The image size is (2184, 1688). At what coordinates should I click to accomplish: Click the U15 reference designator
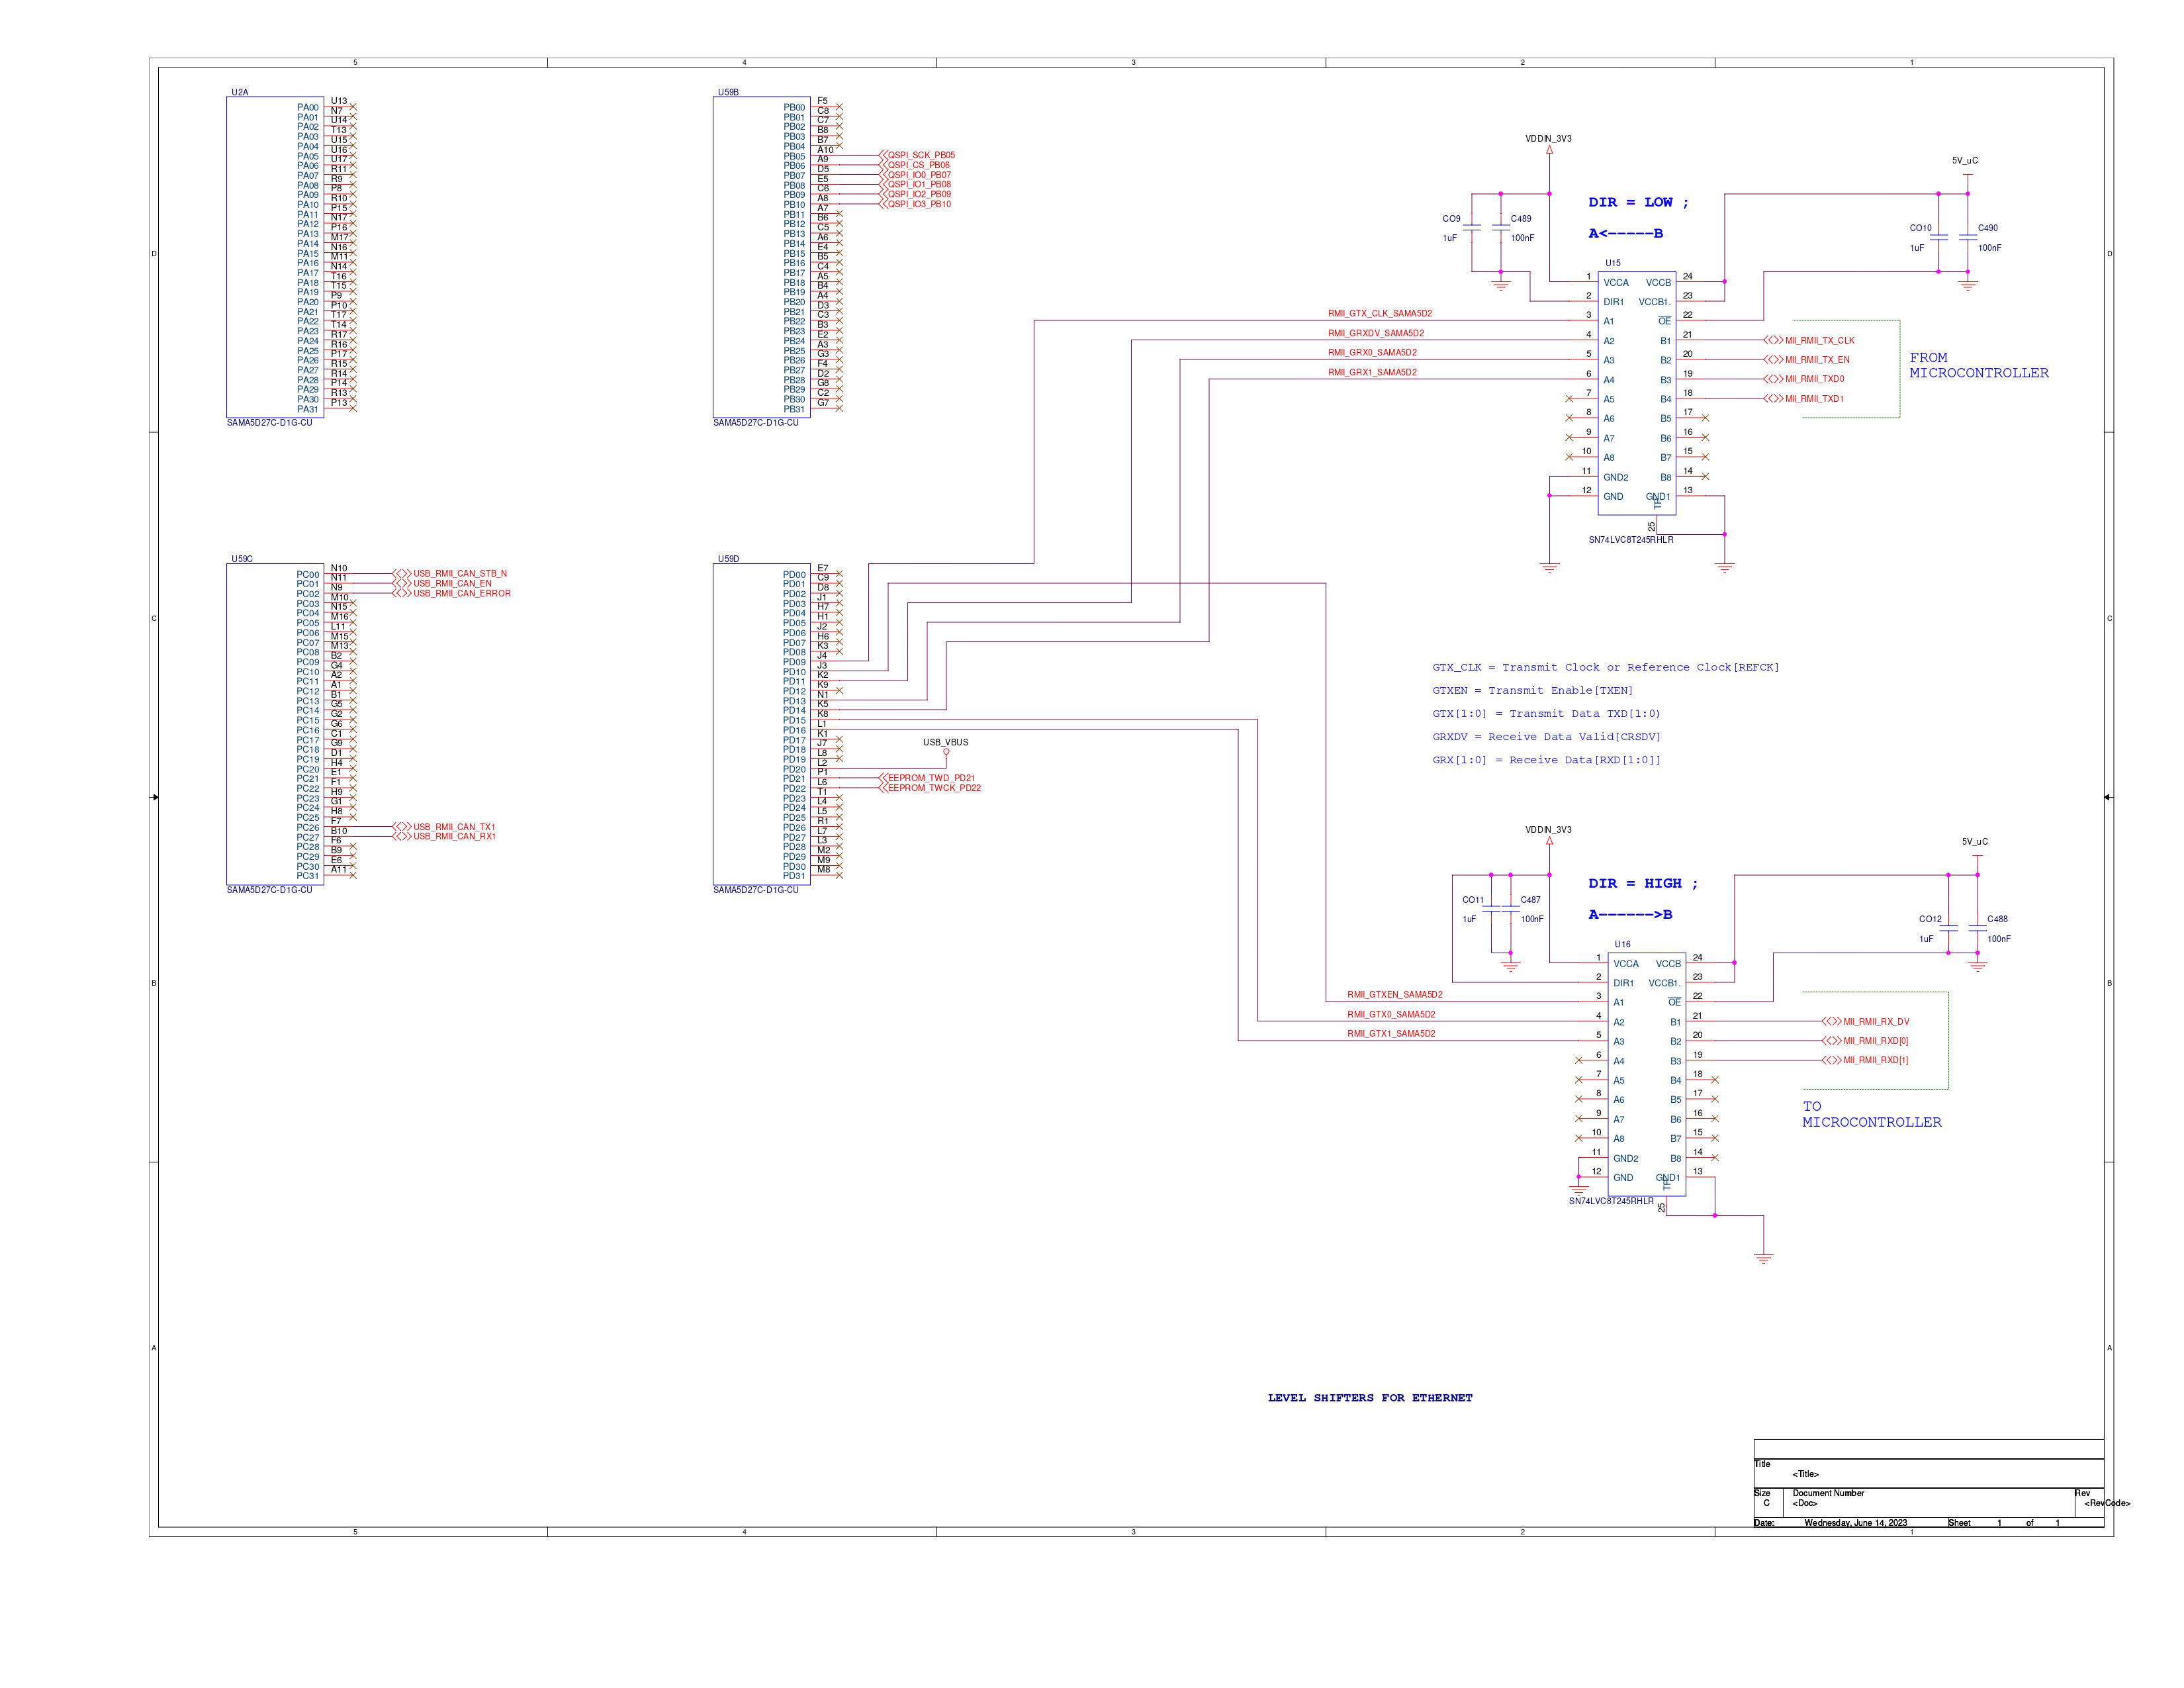pos(1612,263)
